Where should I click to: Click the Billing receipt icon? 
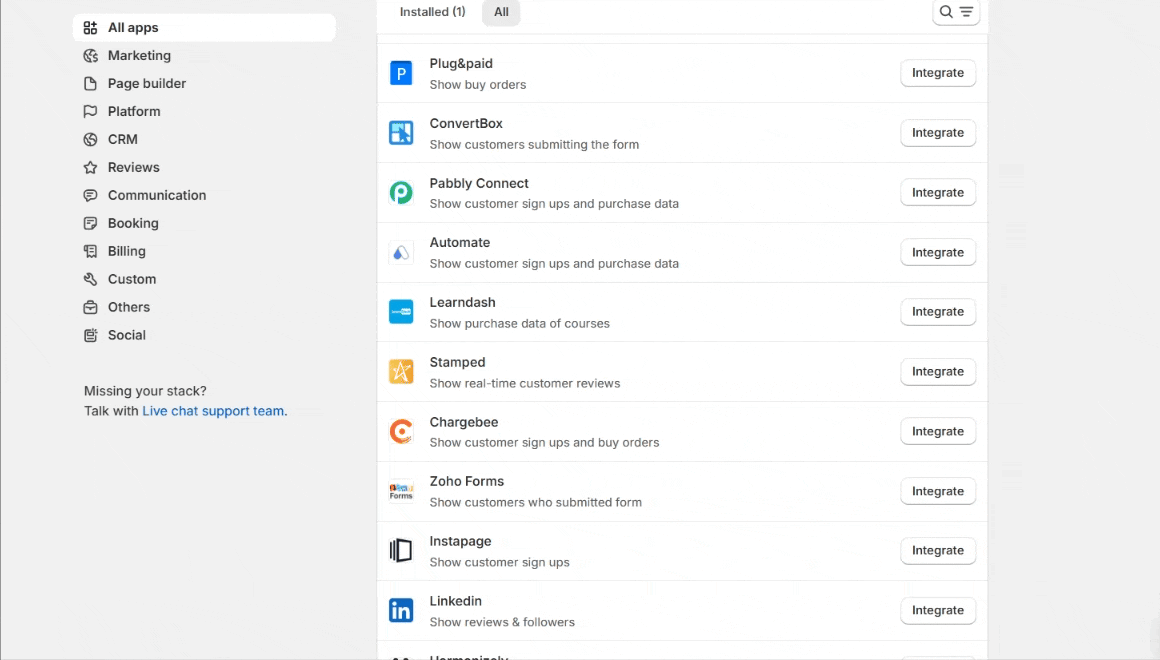[x=90, y=251]
